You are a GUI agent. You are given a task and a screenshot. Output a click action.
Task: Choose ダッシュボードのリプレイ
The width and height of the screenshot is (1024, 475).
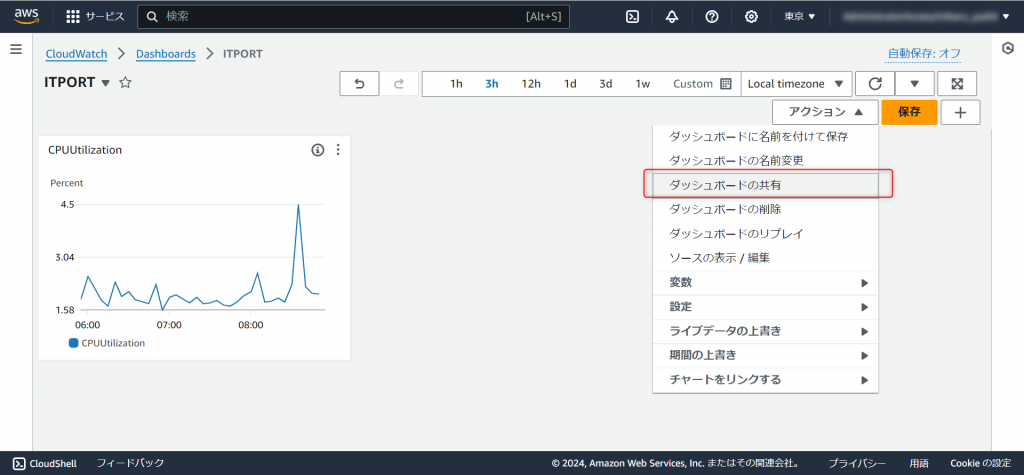click(765, 233)
